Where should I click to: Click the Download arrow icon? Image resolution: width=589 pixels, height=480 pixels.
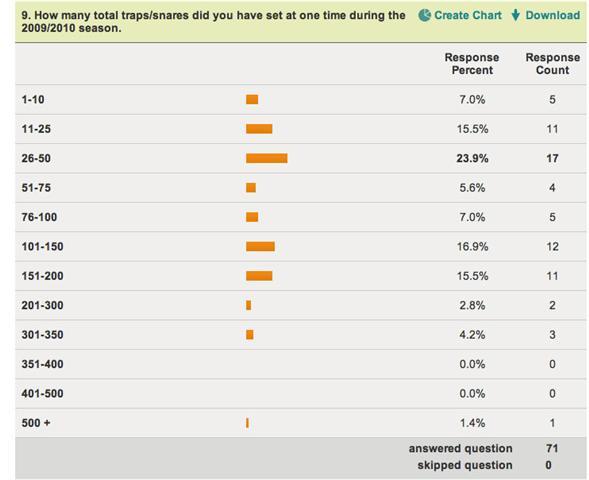(516, 15)
